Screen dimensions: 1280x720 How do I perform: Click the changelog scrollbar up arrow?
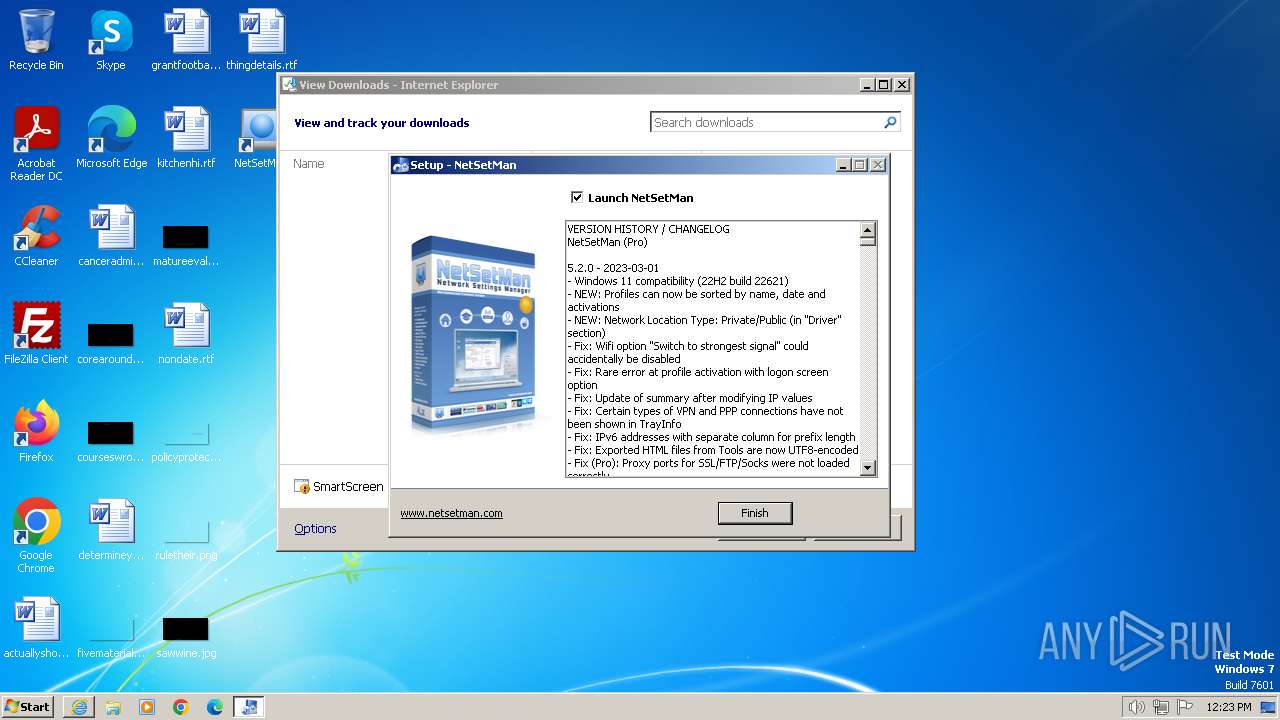(x=868, y=229)
